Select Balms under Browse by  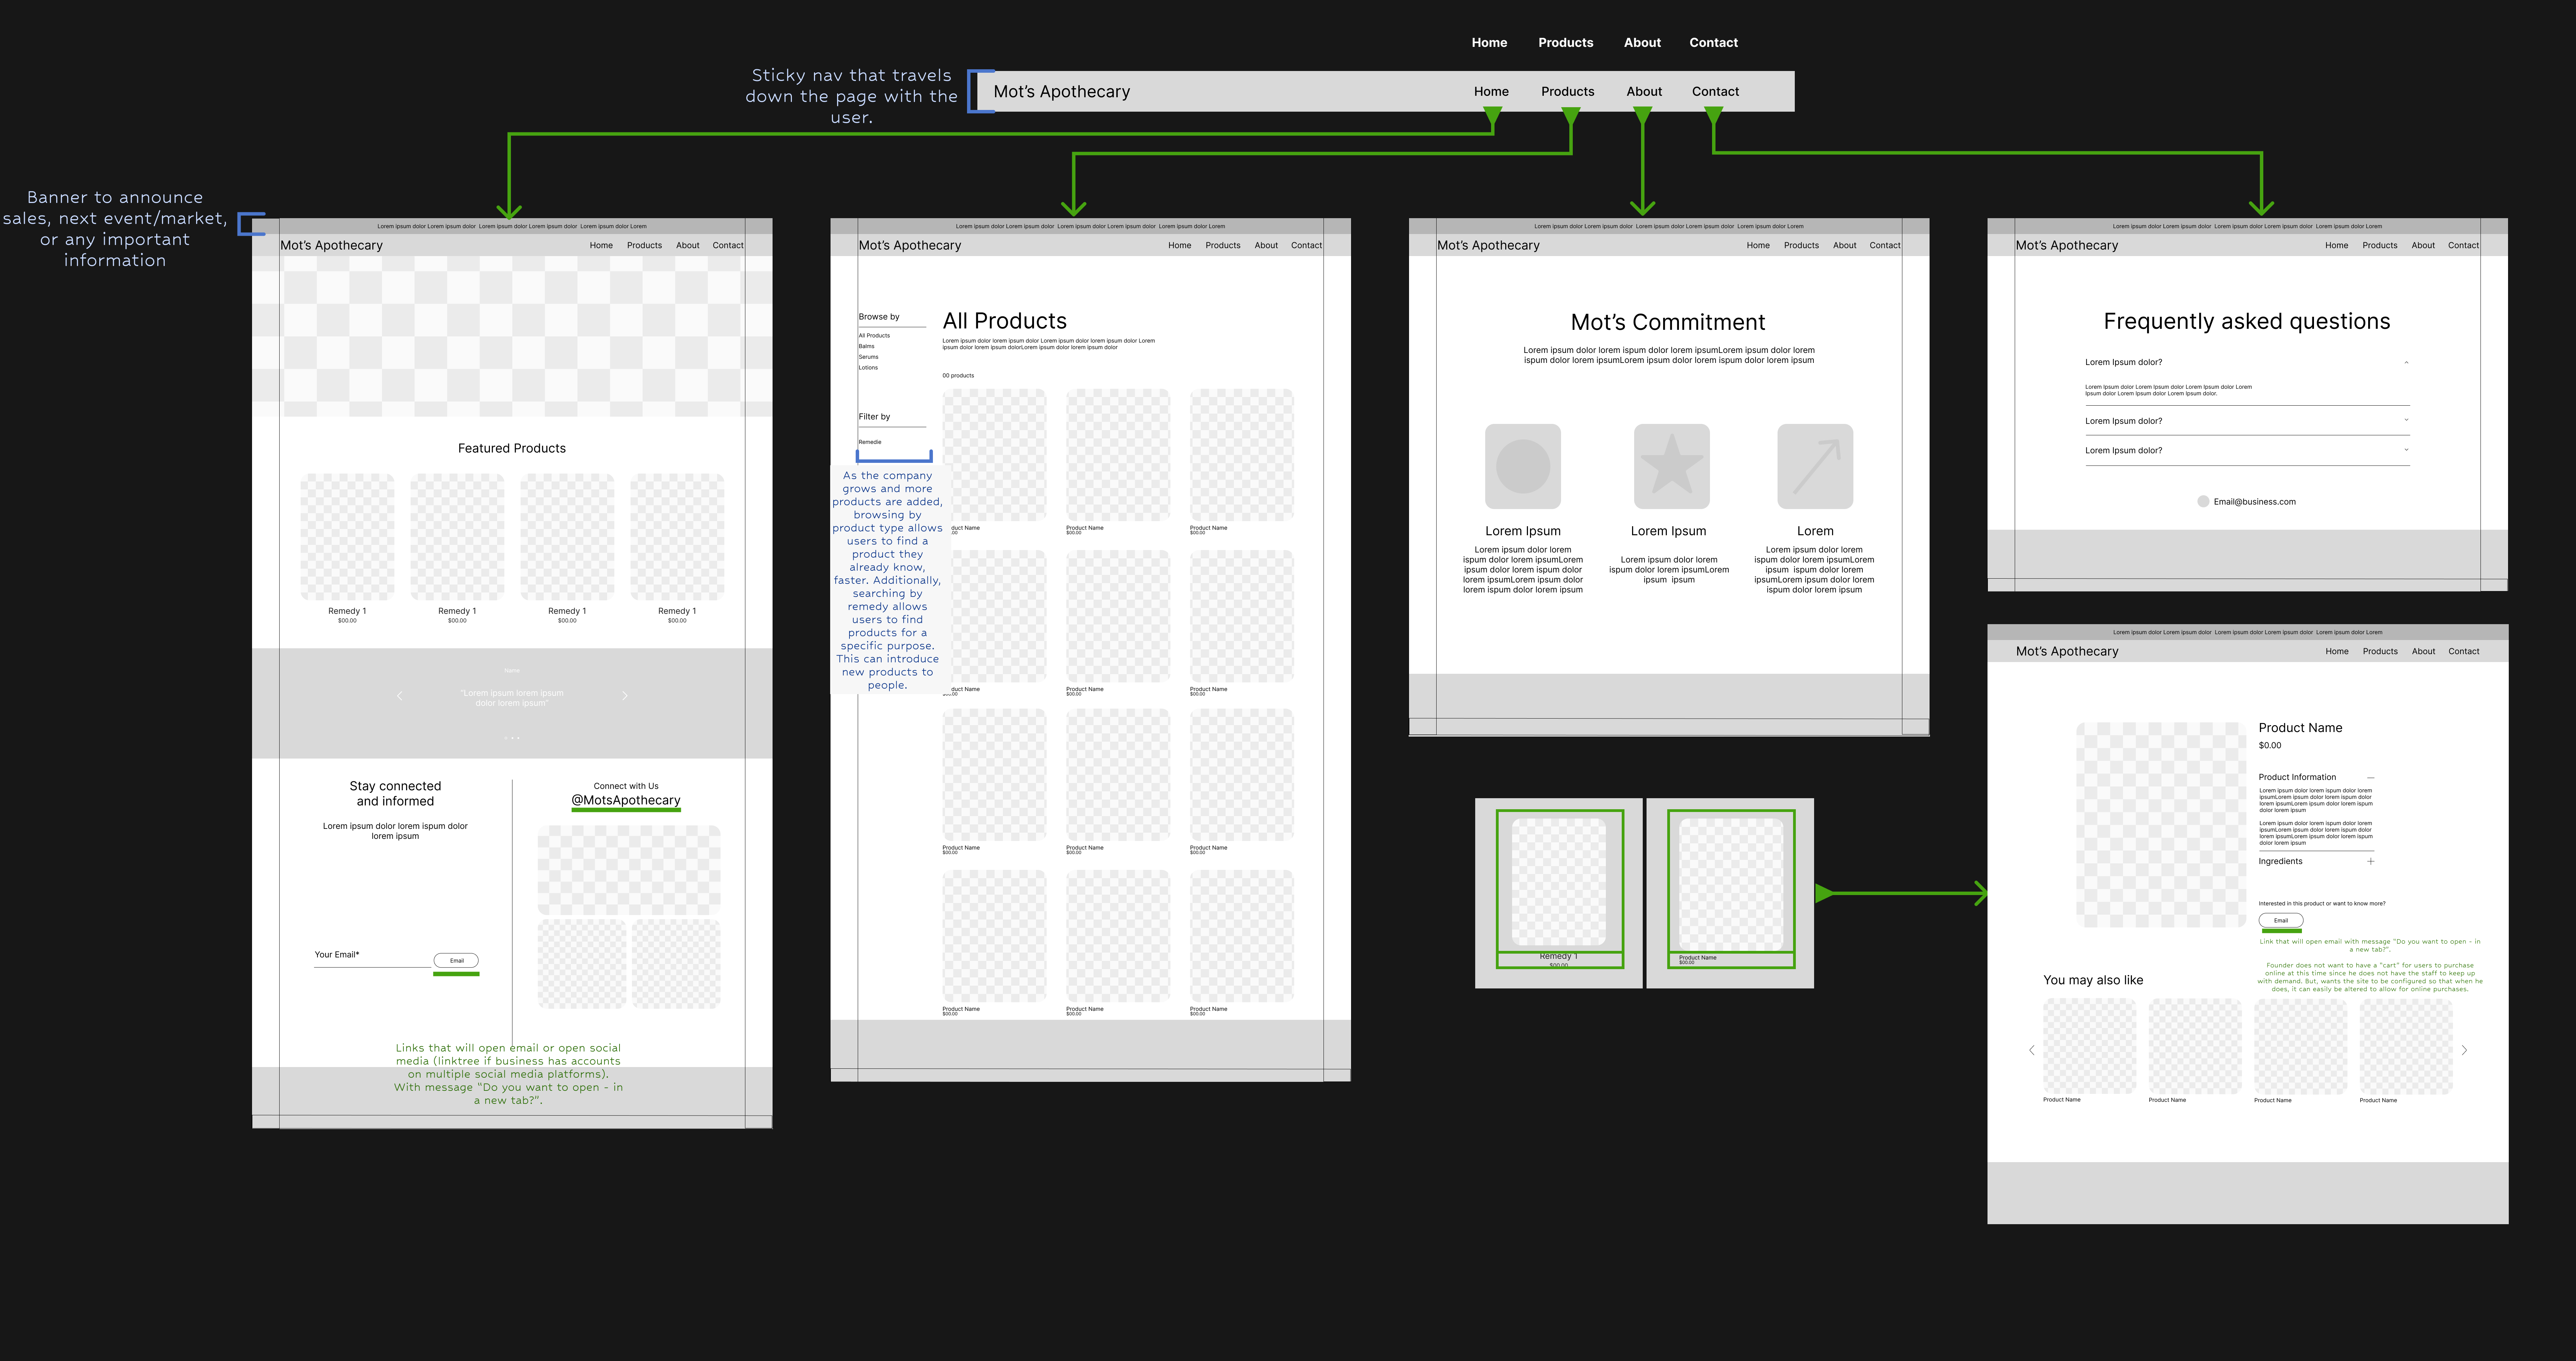click(x=866, y=346)
